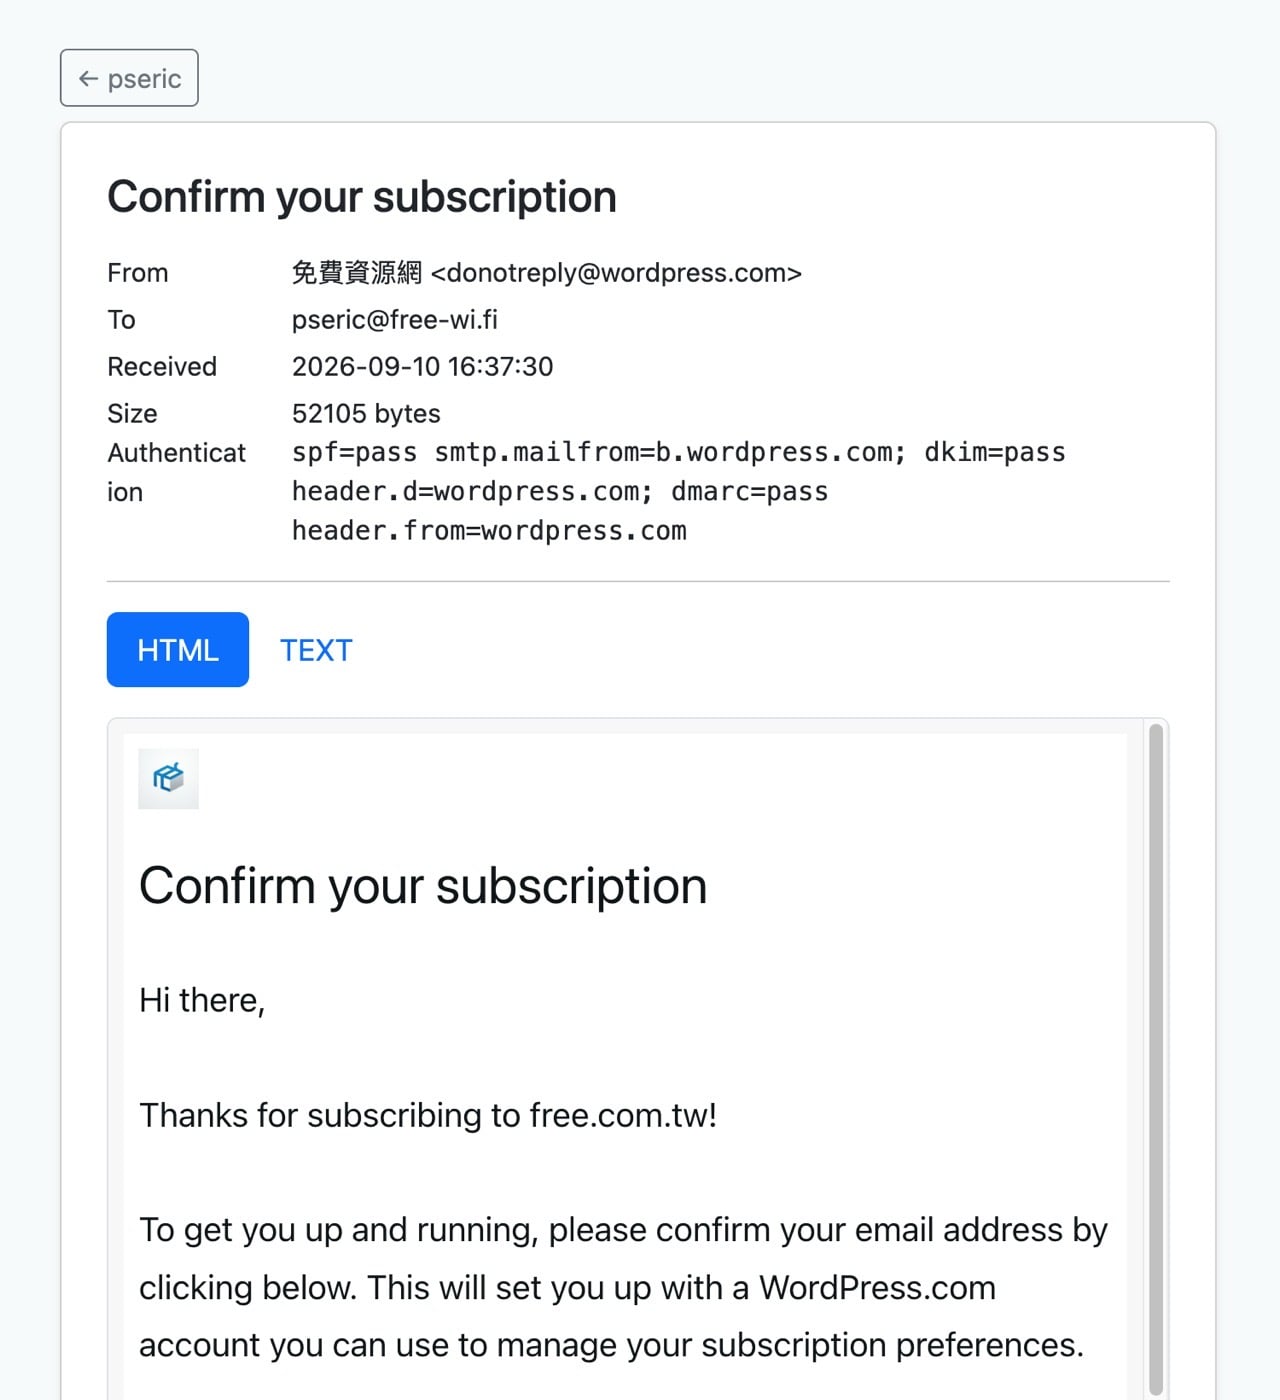1280x1400 pixels.
Task: Click the 'Thanks for subscribing to free.com.tw!' line
Action: (x=428, y=1115)
